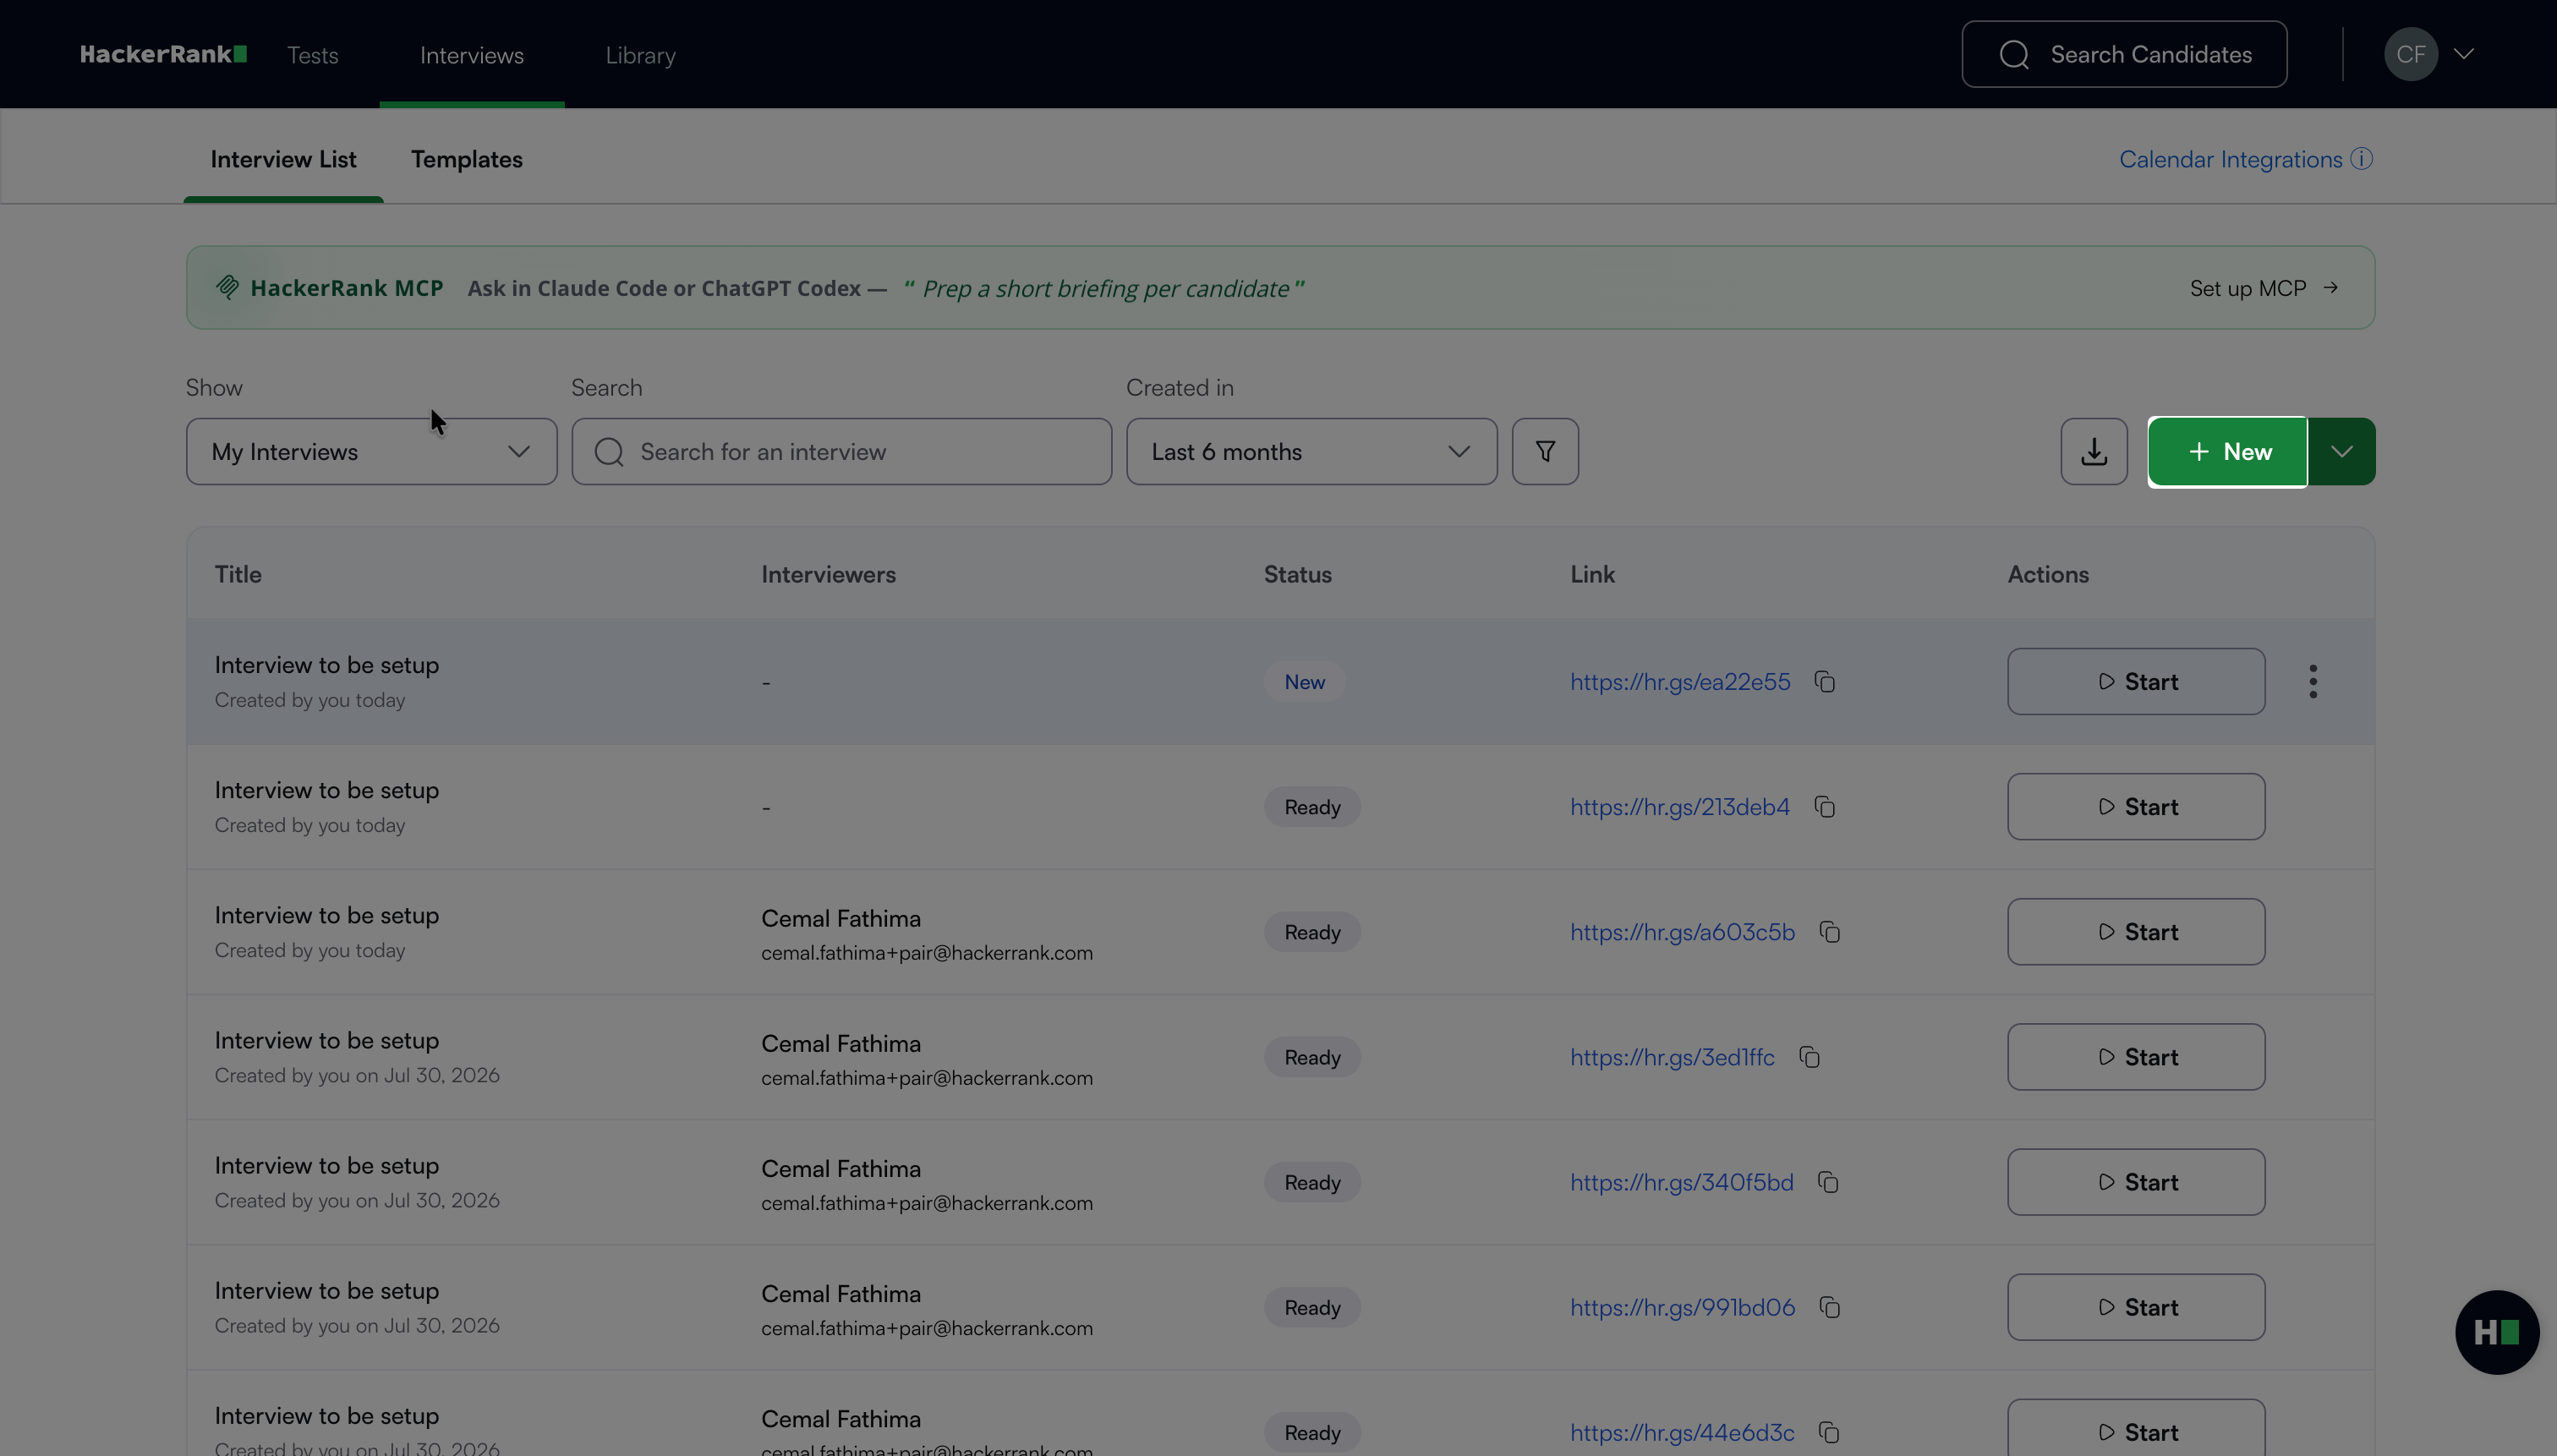Open the HackerRank help chat widget
Viewport: 2557px width, 1456px height.
point(2497,1332)
